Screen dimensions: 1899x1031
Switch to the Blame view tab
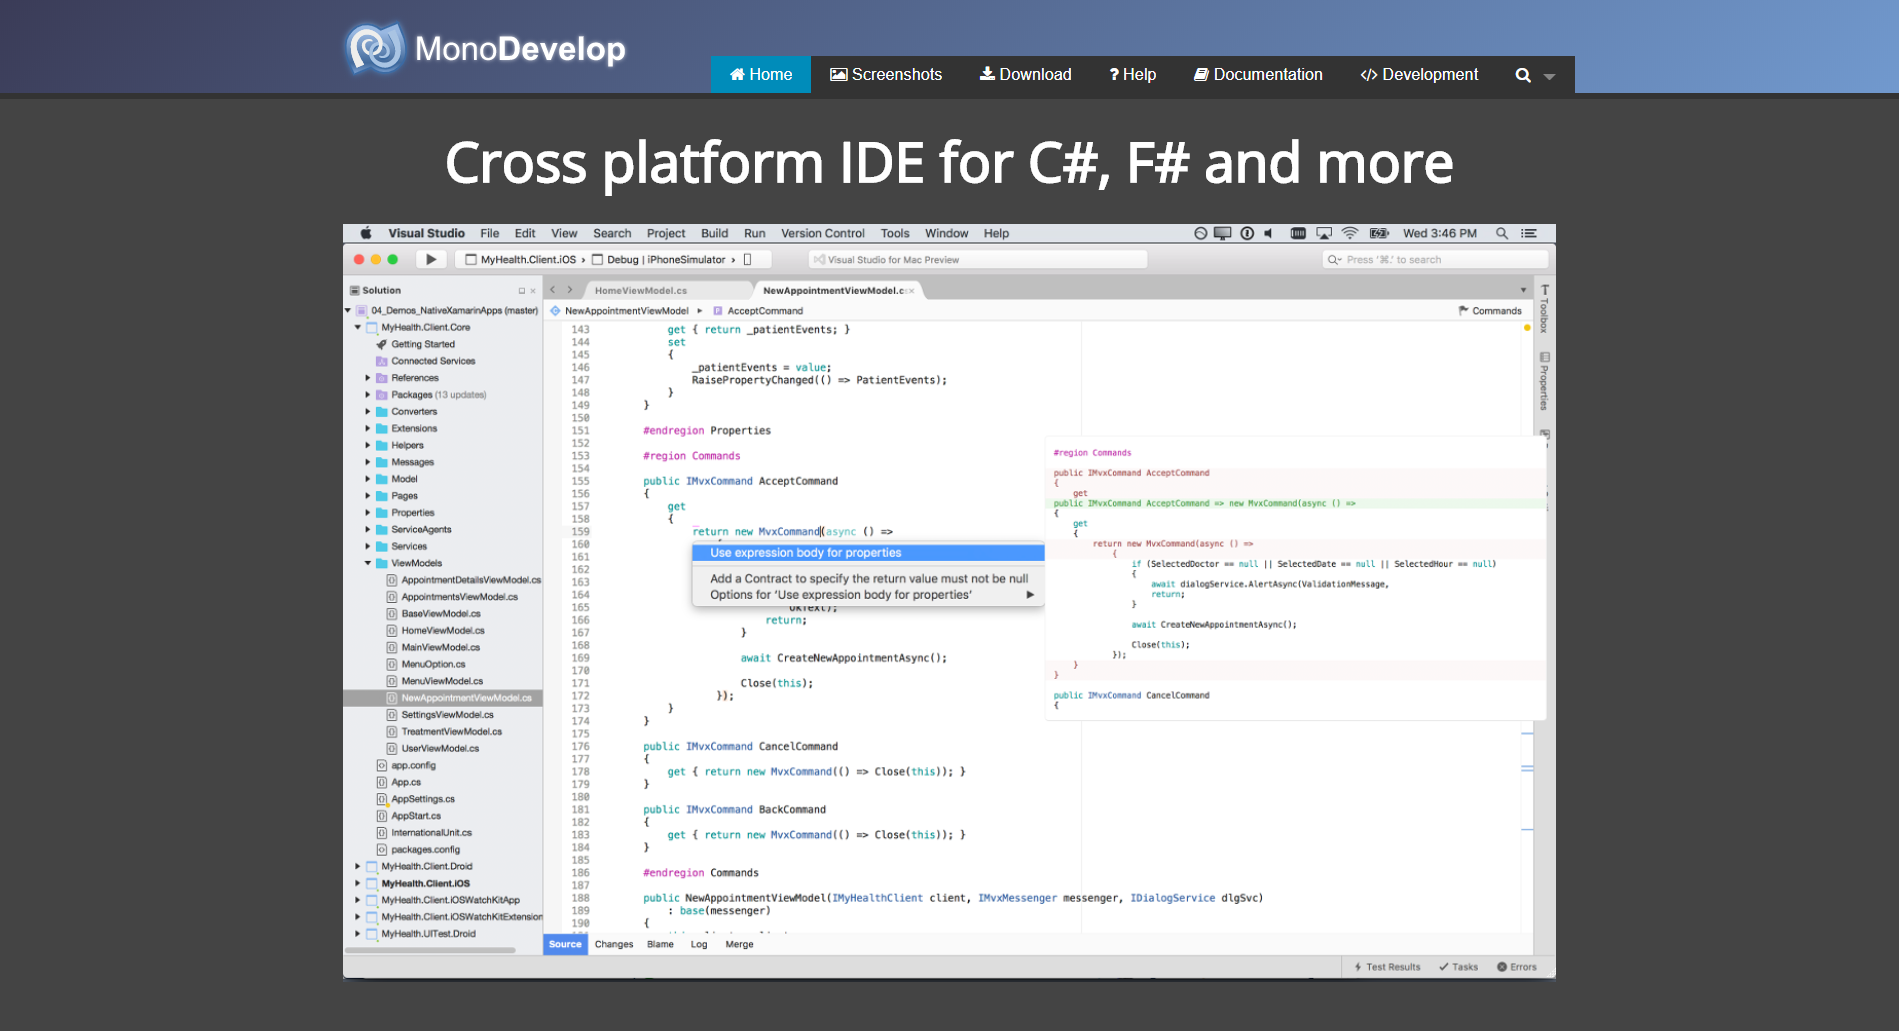pyautogui.click(x=660, y=944)
